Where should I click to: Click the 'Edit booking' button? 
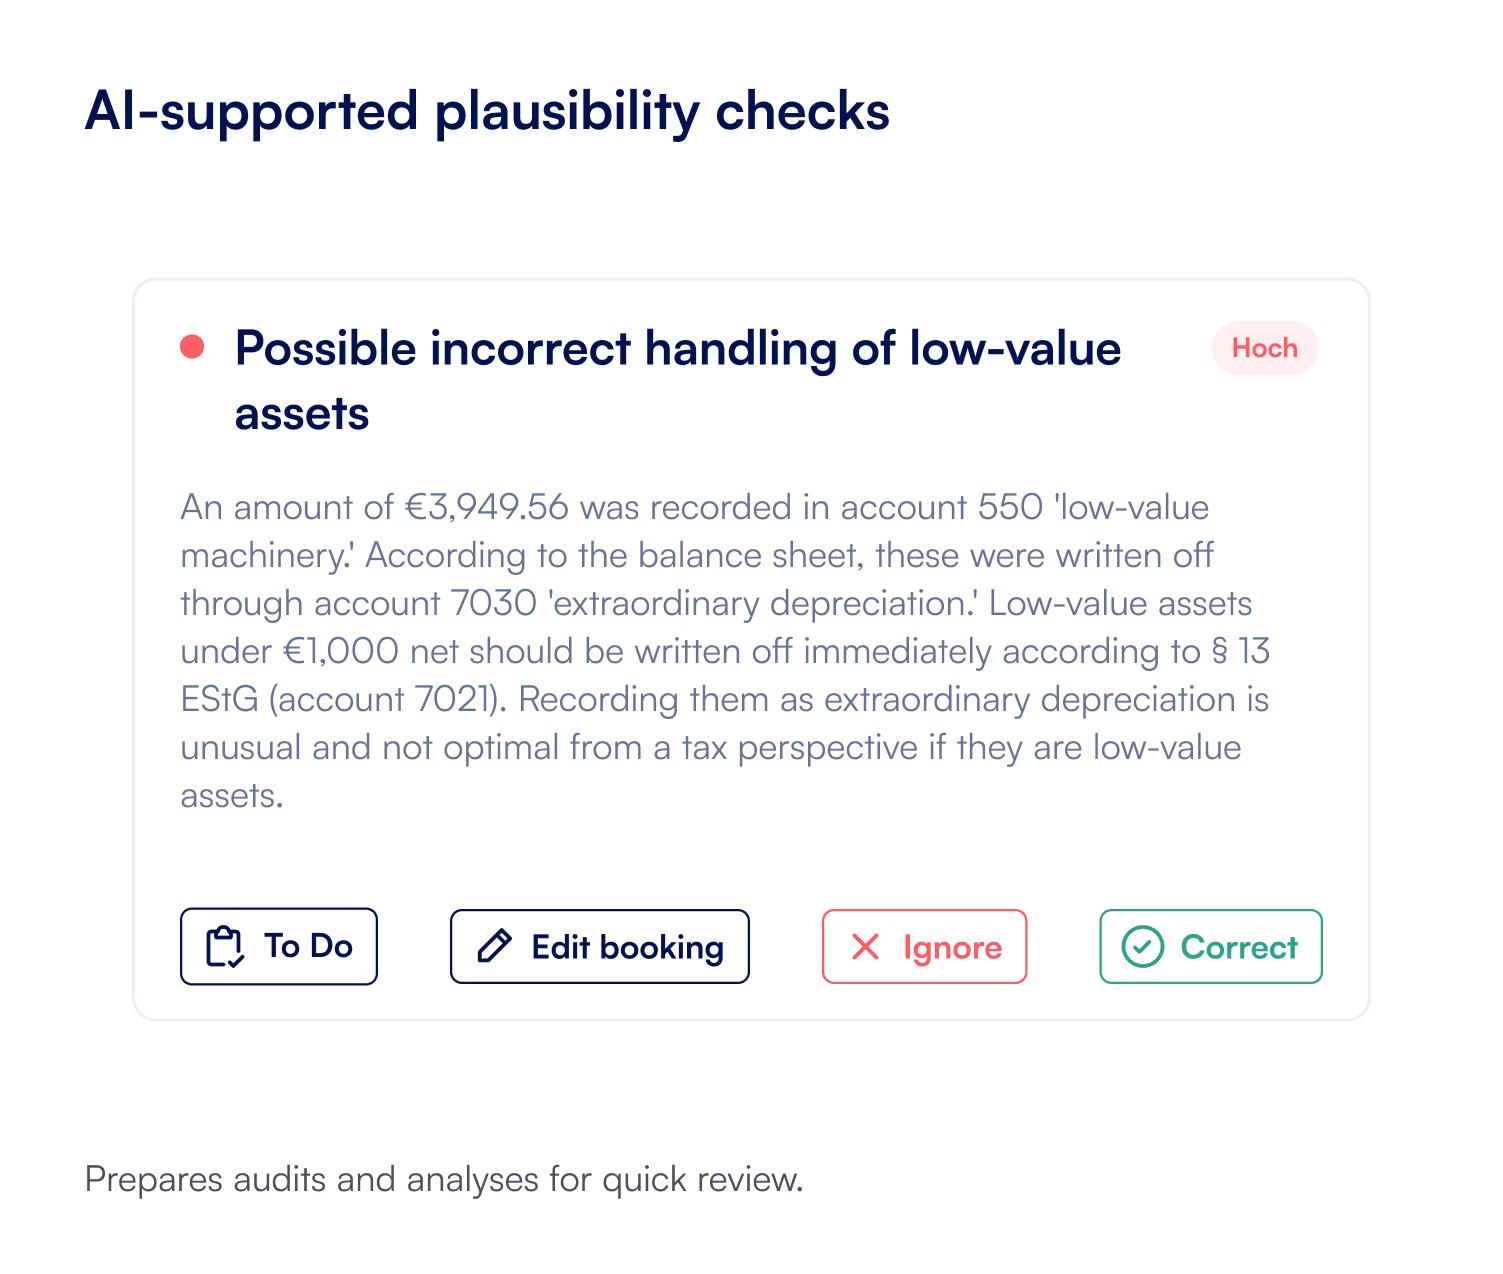click(599, 946)
